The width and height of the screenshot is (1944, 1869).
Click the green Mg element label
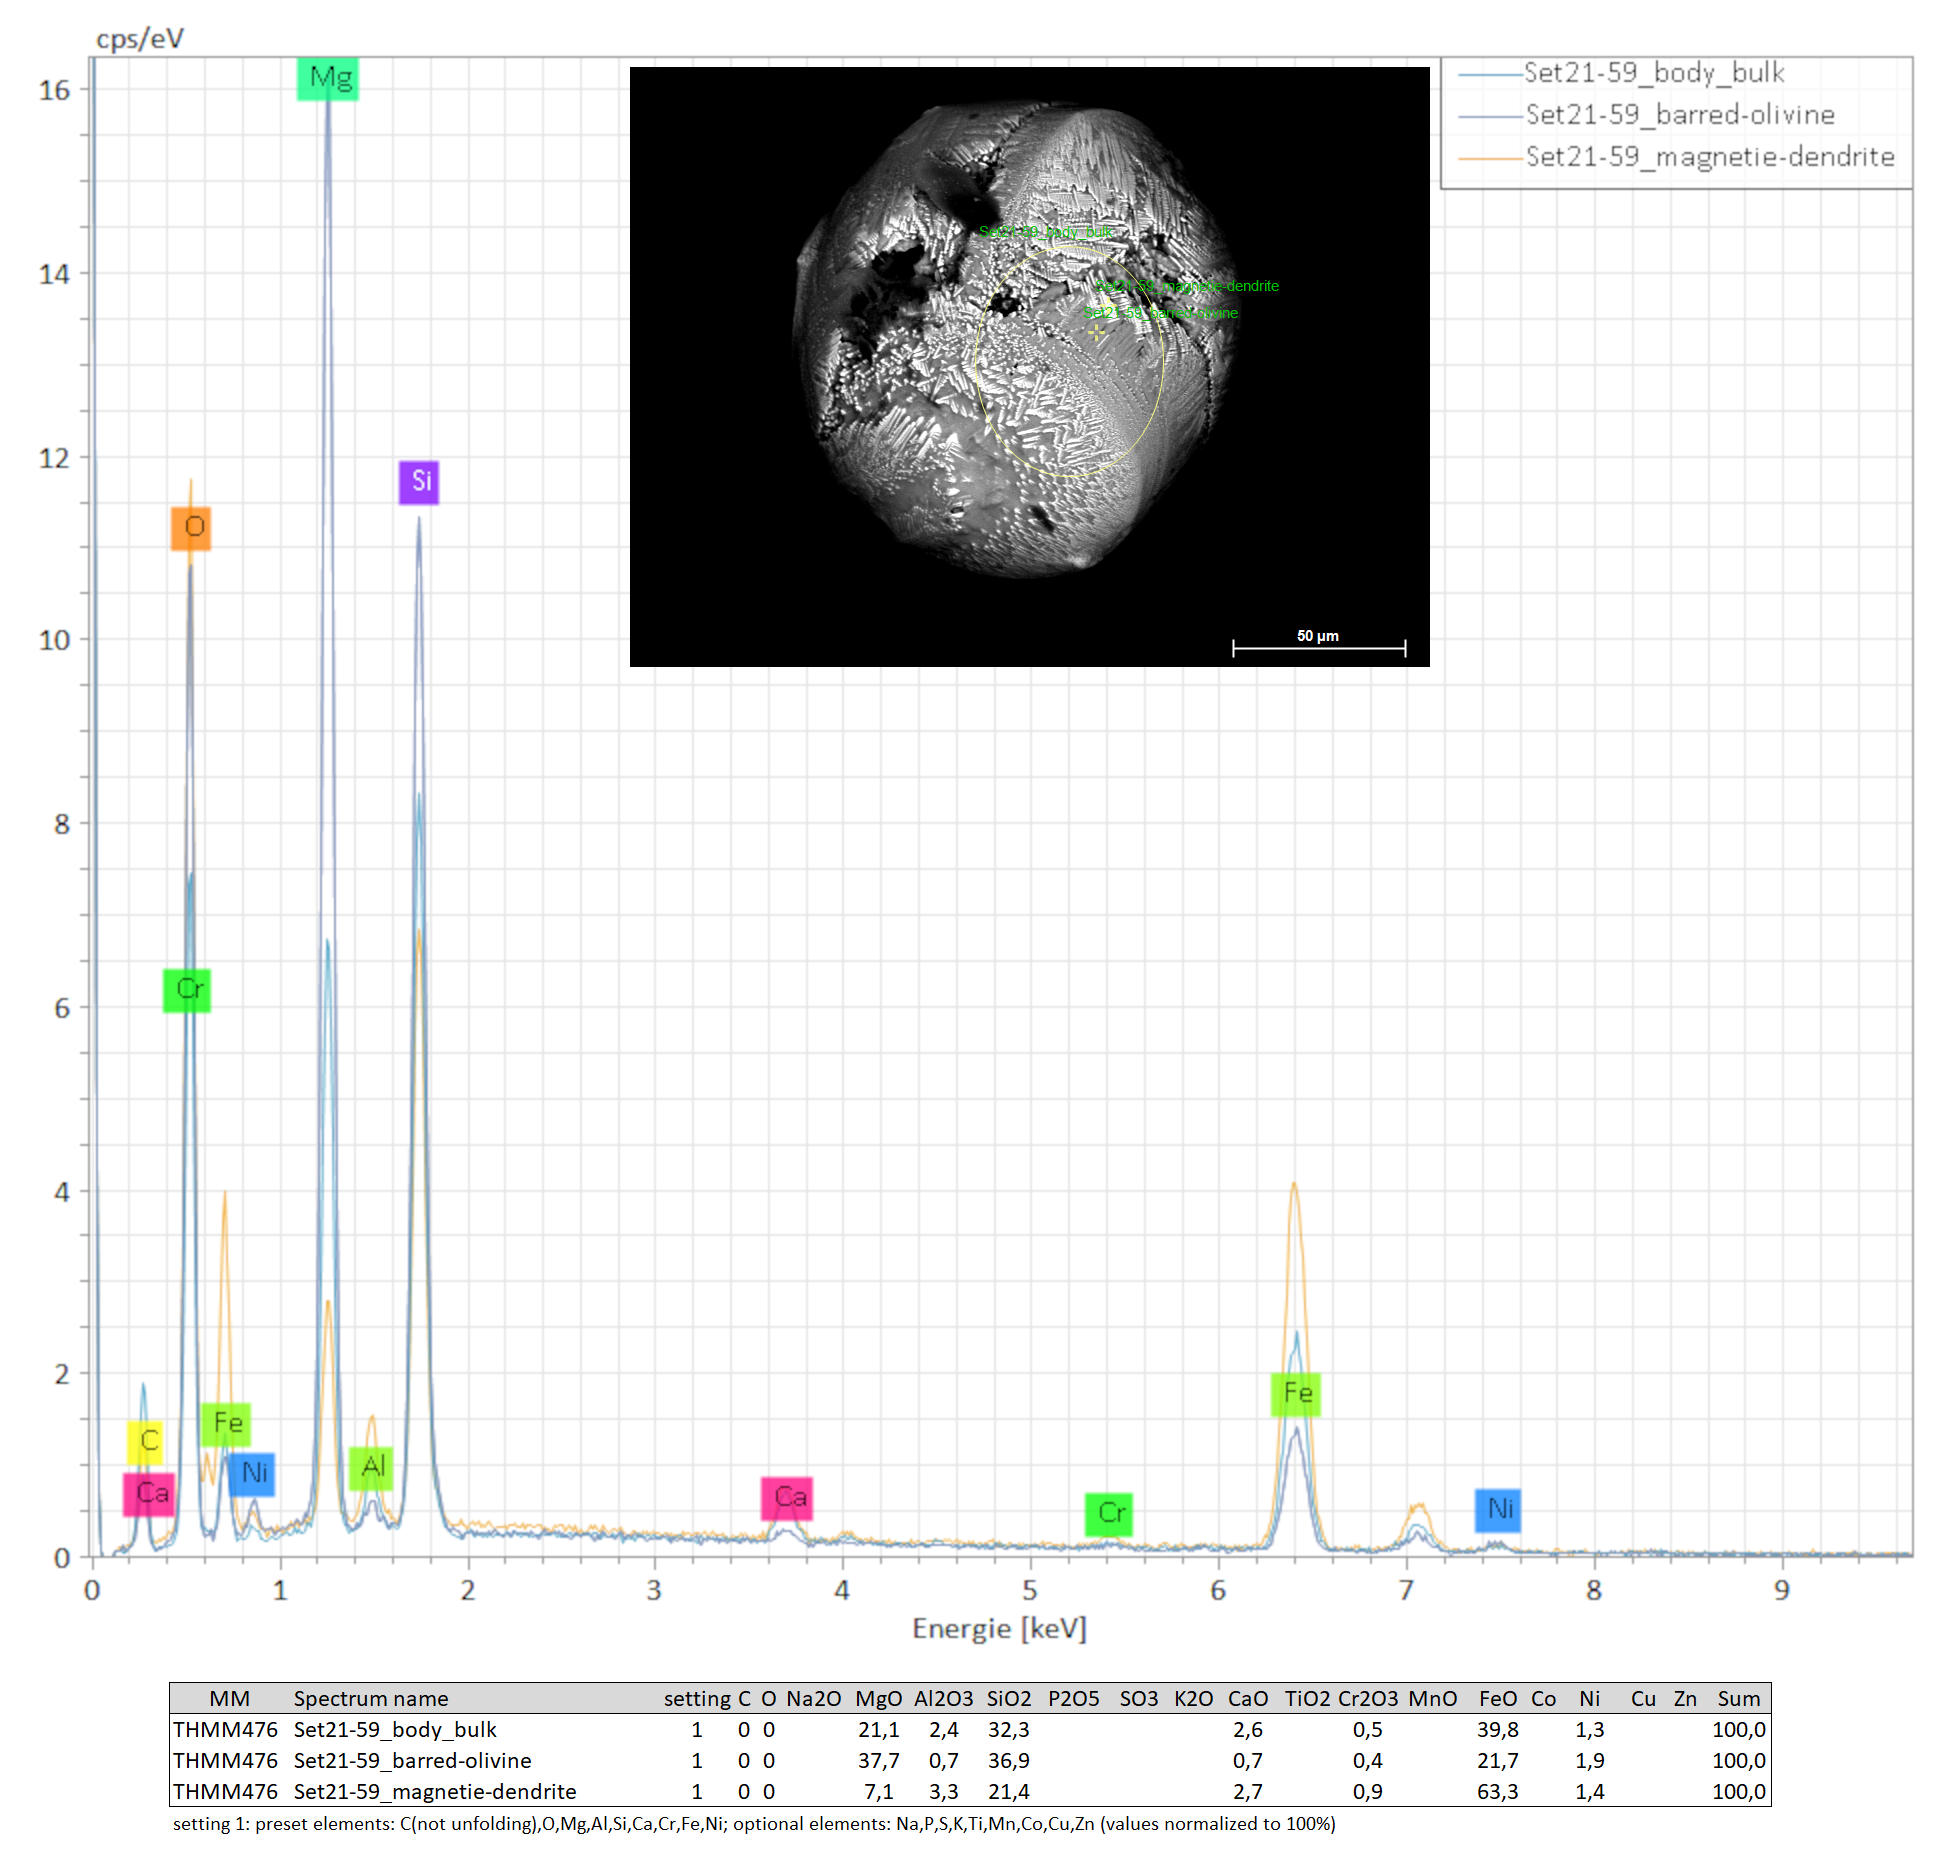[328, 79]
